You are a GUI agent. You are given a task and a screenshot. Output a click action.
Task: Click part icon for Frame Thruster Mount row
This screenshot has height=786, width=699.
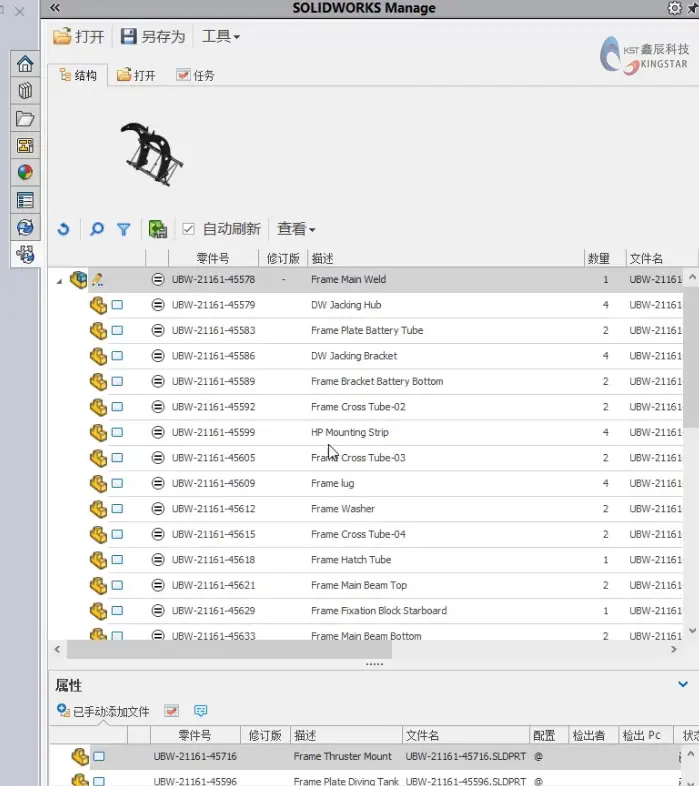point(80,756)
